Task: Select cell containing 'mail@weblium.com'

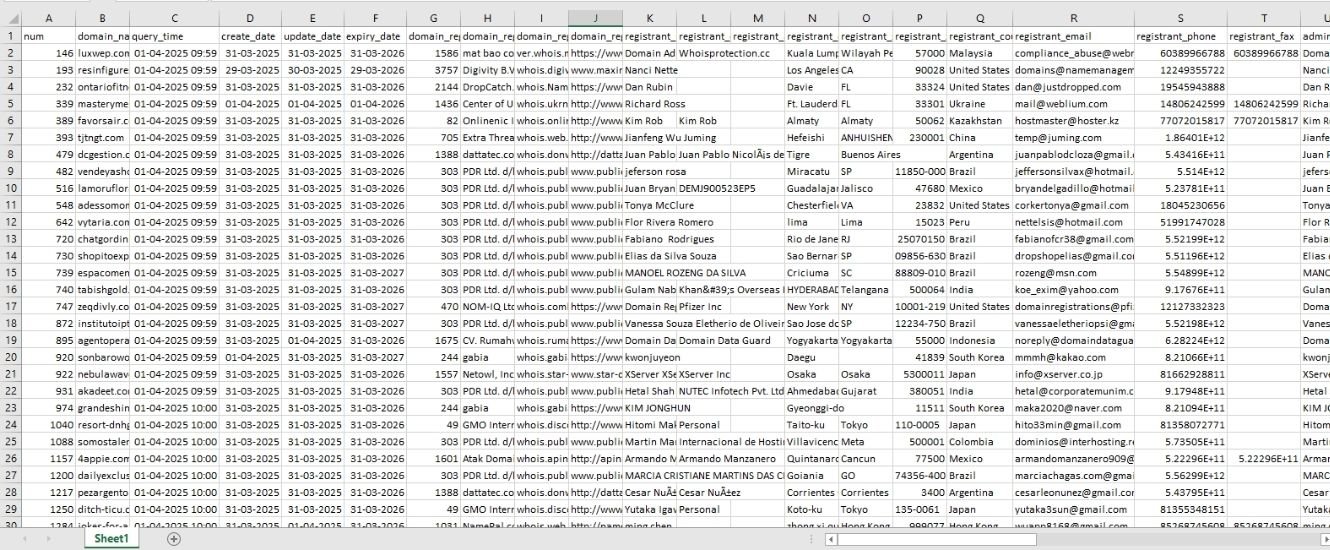Action: coord(1073,103)
